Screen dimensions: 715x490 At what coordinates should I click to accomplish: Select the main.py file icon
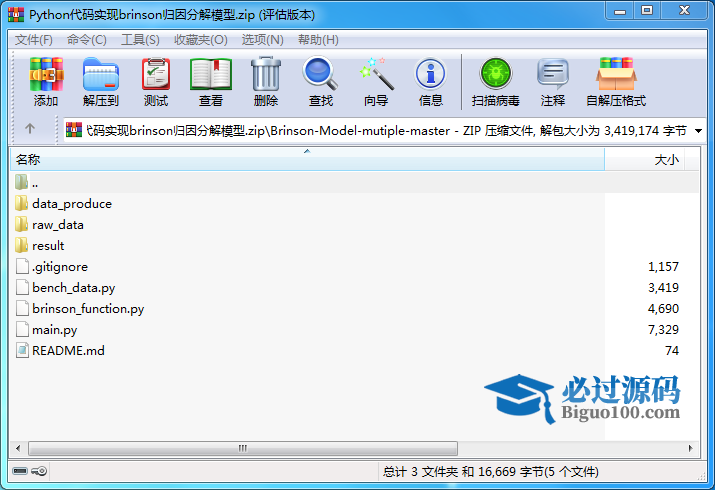coord(22,329)
